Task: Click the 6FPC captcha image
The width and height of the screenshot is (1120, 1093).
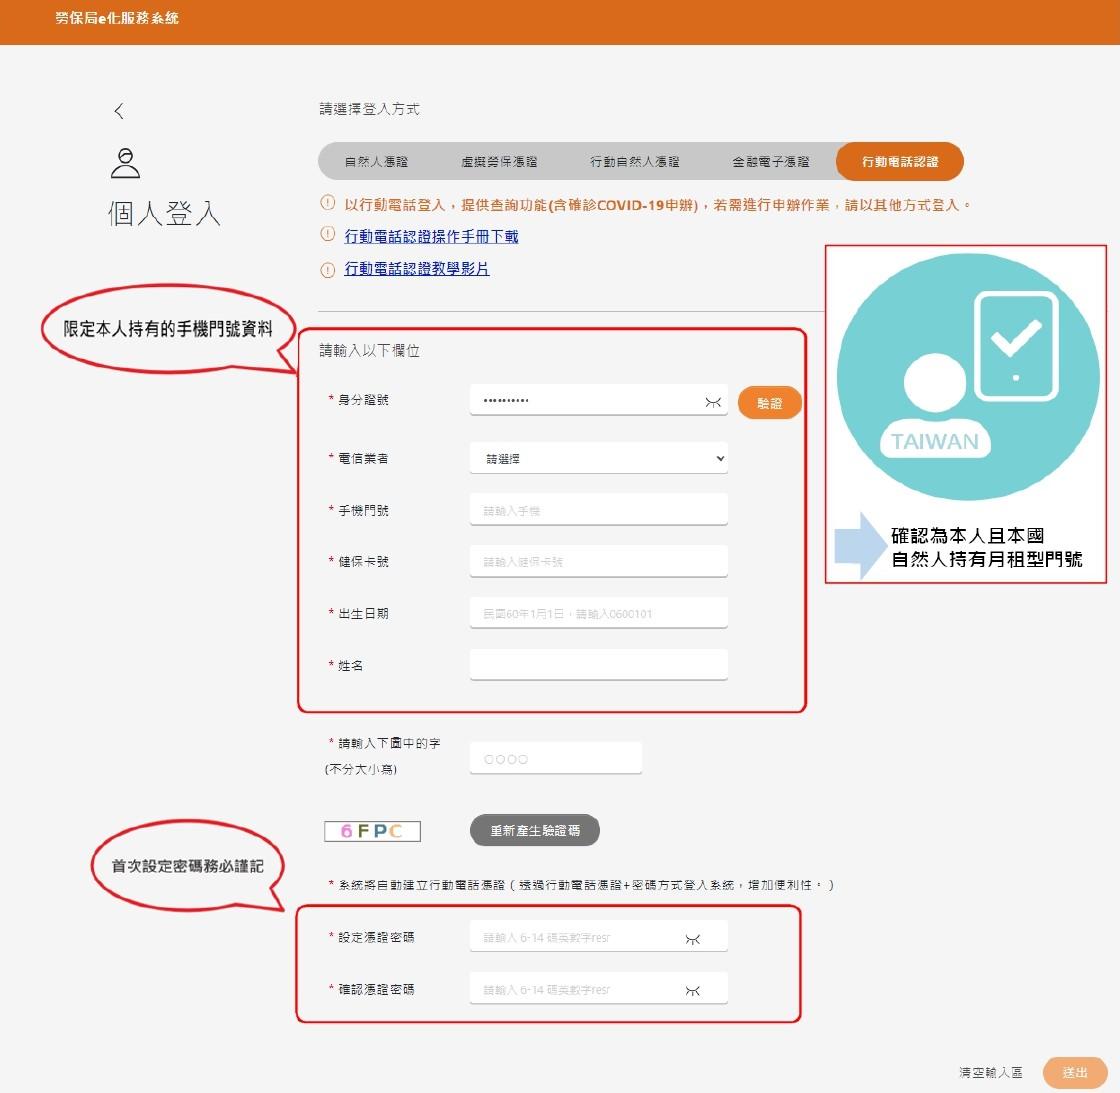Action: pyautogui.click(x=372, y=831)
